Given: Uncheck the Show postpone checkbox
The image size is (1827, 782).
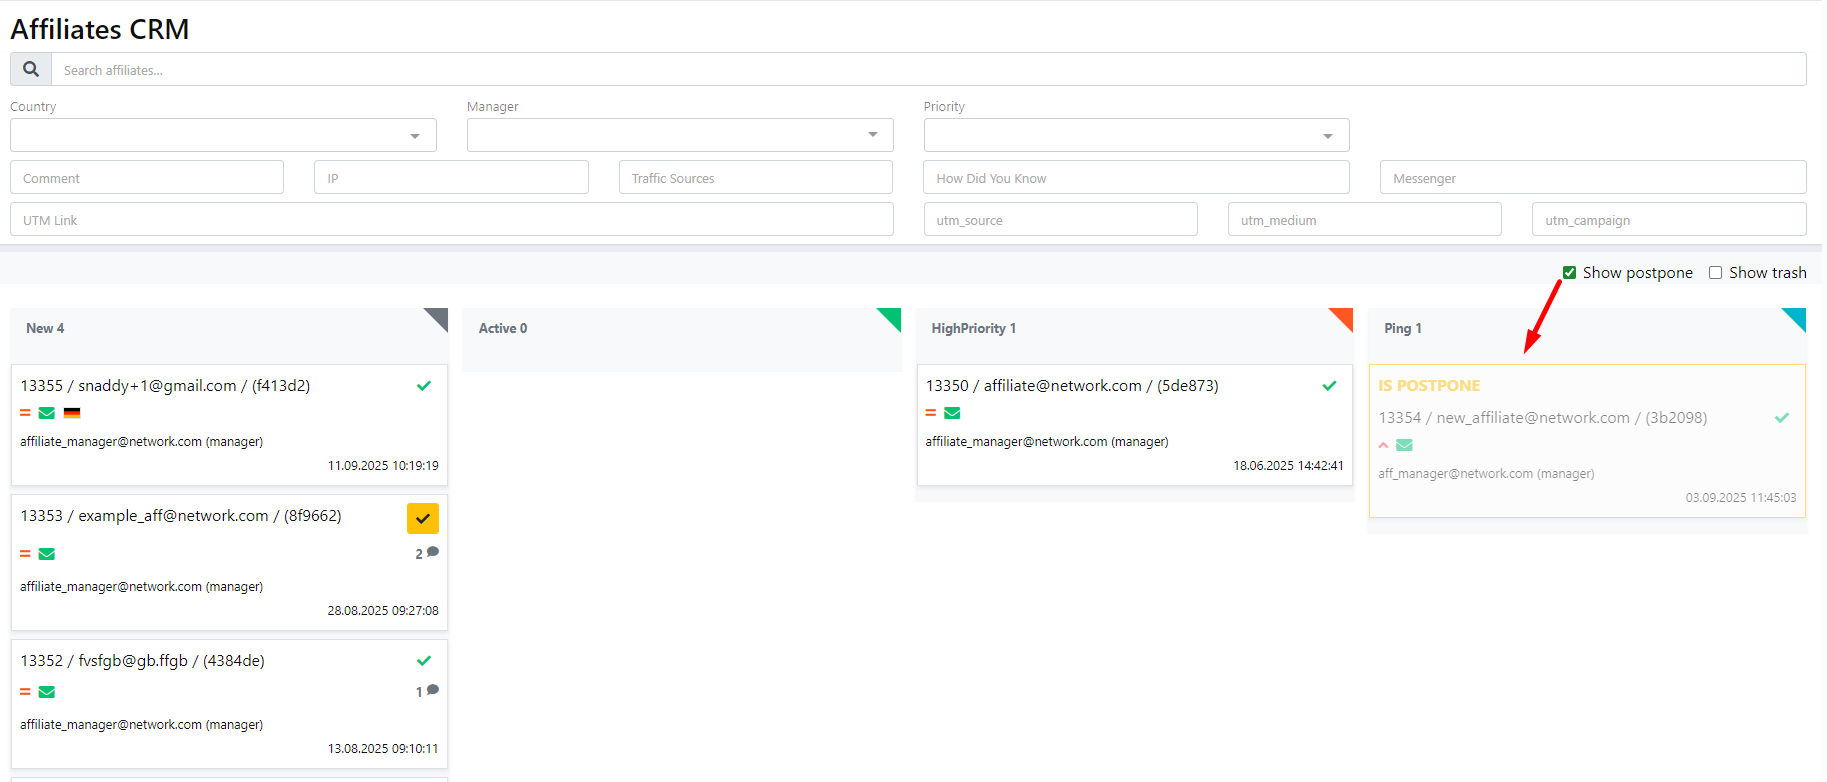Looking at the screenshot, I should (1570, 273).
